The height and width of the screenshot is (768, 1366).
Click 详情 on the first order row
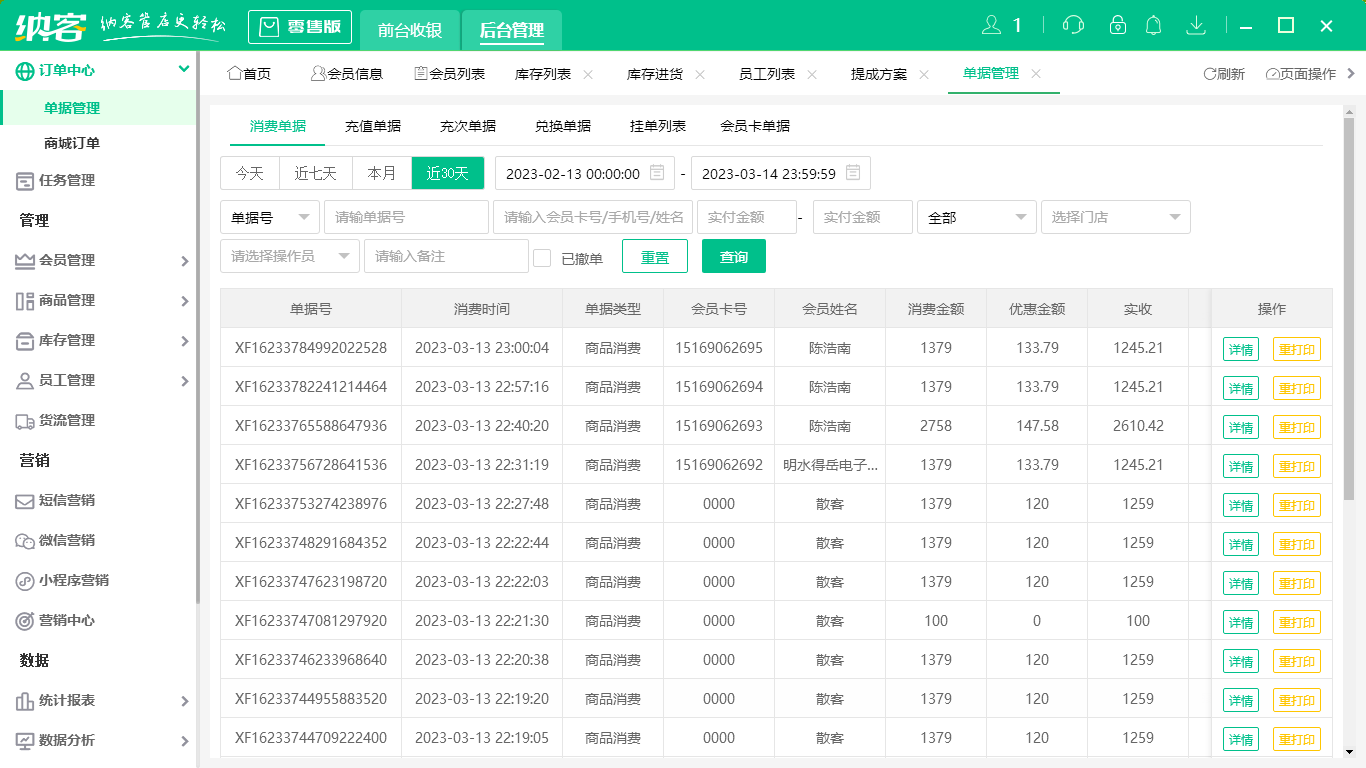click(x=1240, y=348)
